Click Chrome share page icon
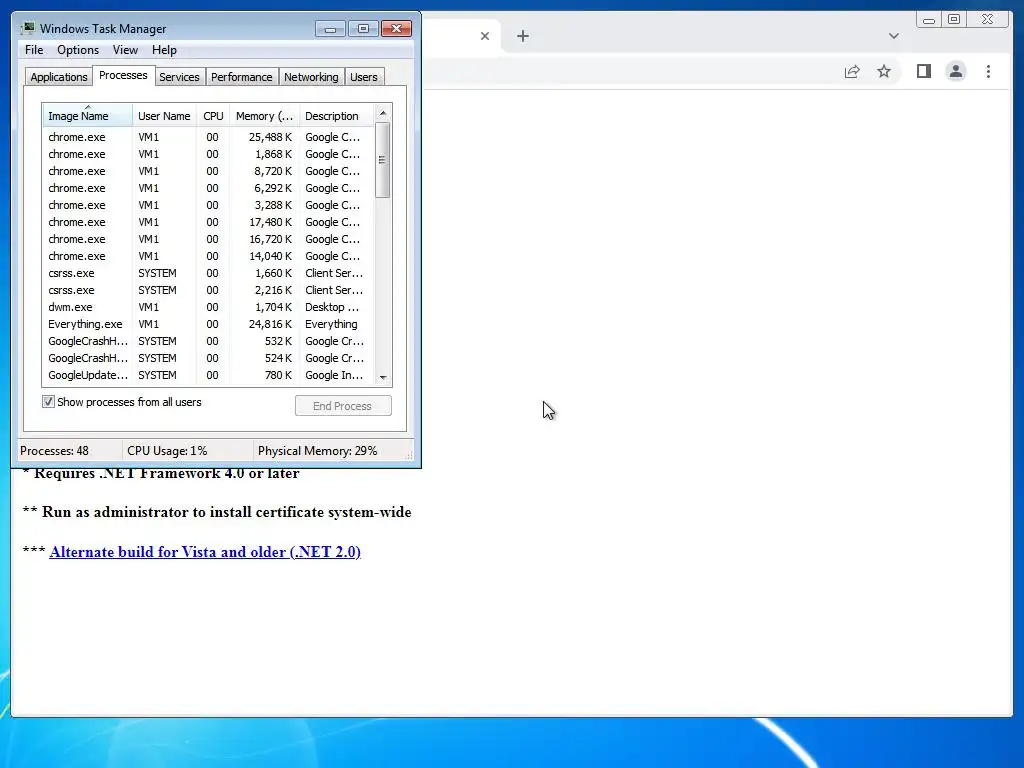The width and height of the screenshot is (1024, 768). 852,72
